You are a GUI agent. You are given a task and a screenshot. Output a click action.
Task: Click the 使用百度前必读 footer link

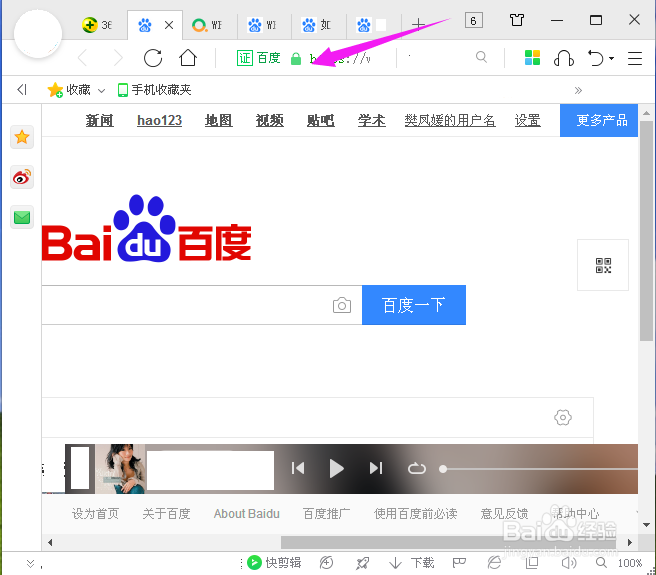tap(415, 513)
